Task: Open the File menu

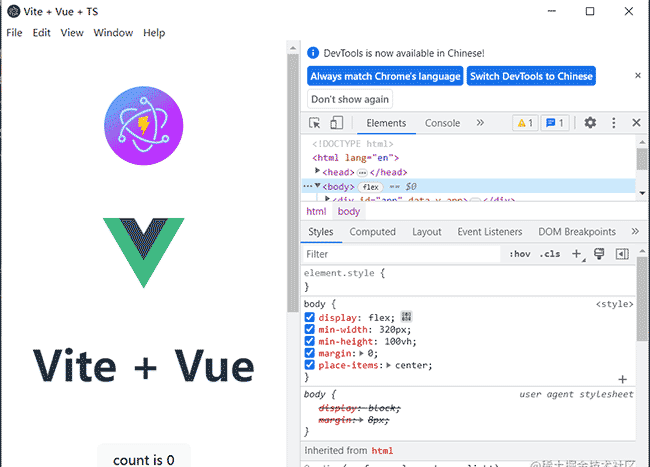Action: pyautogui.click(x=14, y=33)
